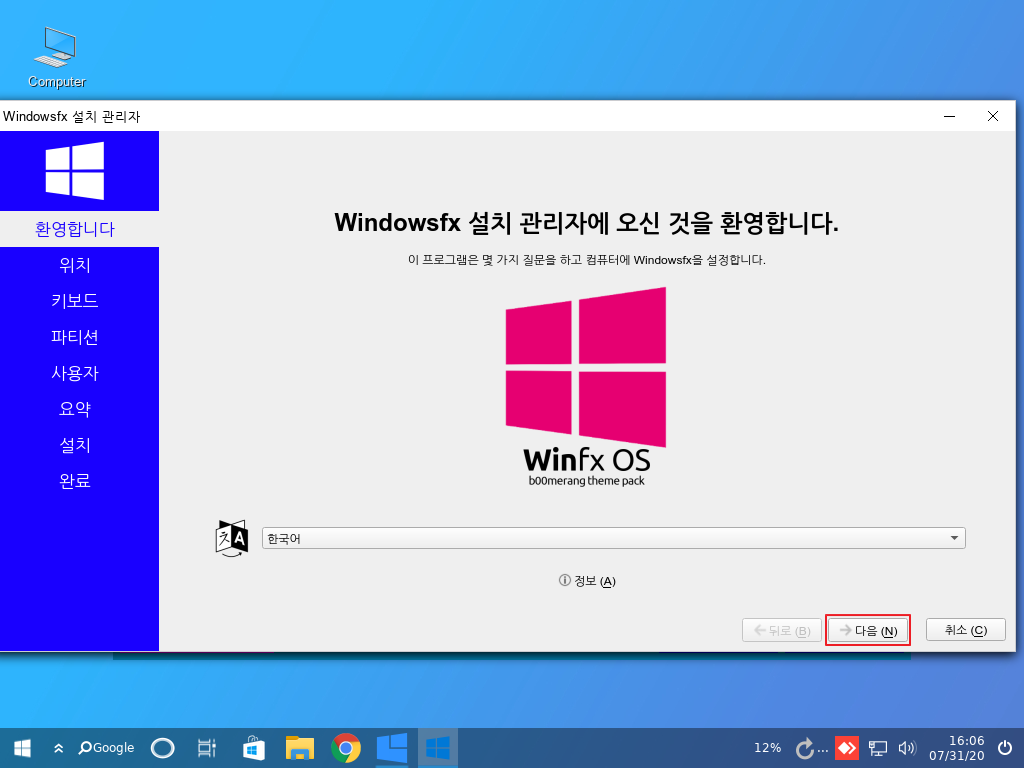Minimize the Windowsfx installer window
Viewport: 1024px width, 768px height.
950,116
